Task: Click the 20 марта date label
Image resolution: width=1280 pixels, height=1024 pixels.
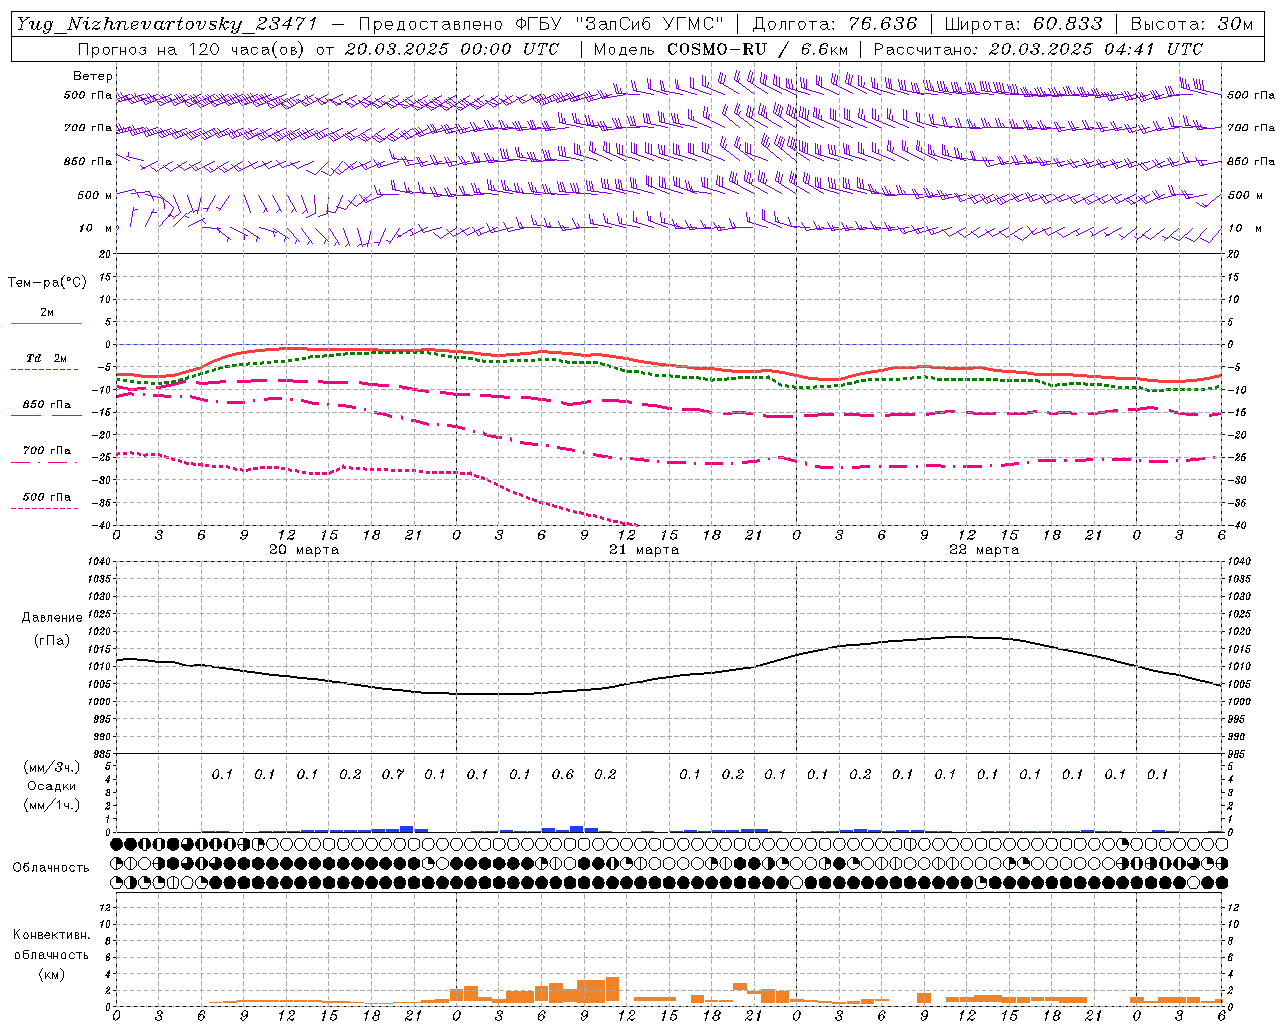Action: pyautogui.click(x=304, y=550)
